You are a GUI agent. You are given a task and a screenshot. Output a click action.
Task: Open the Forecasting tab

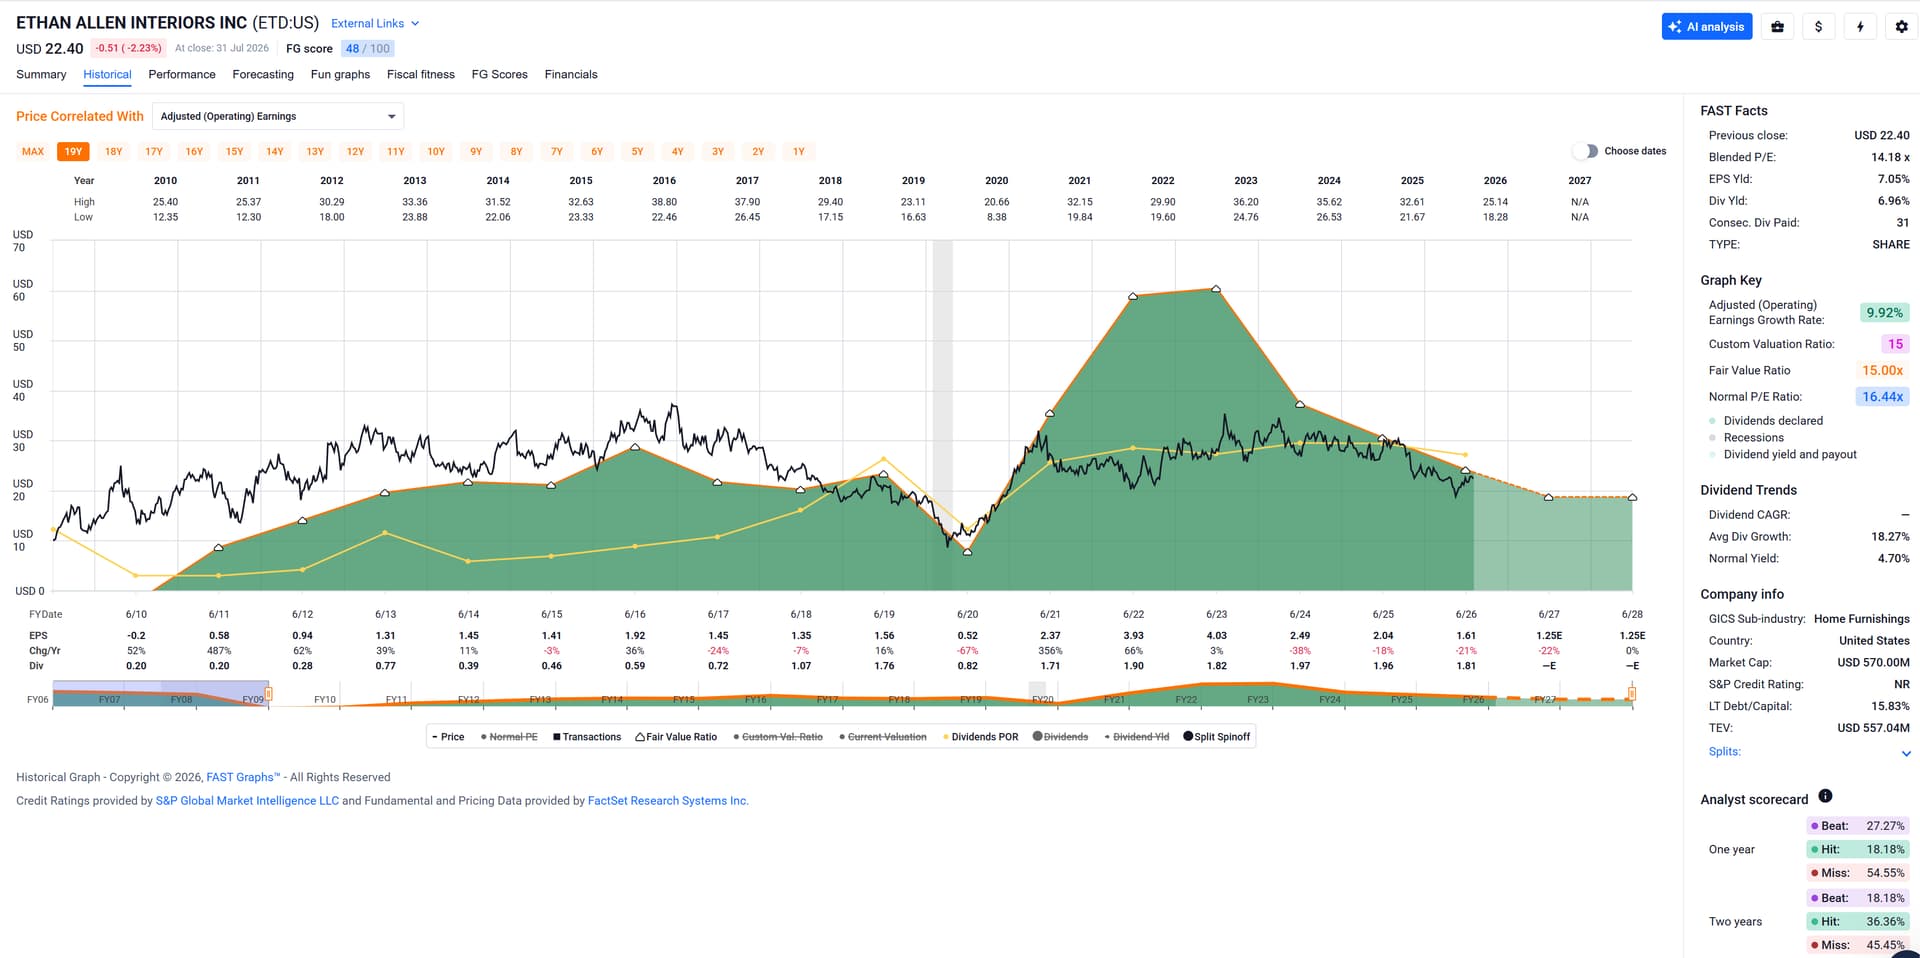coord(263,74)
